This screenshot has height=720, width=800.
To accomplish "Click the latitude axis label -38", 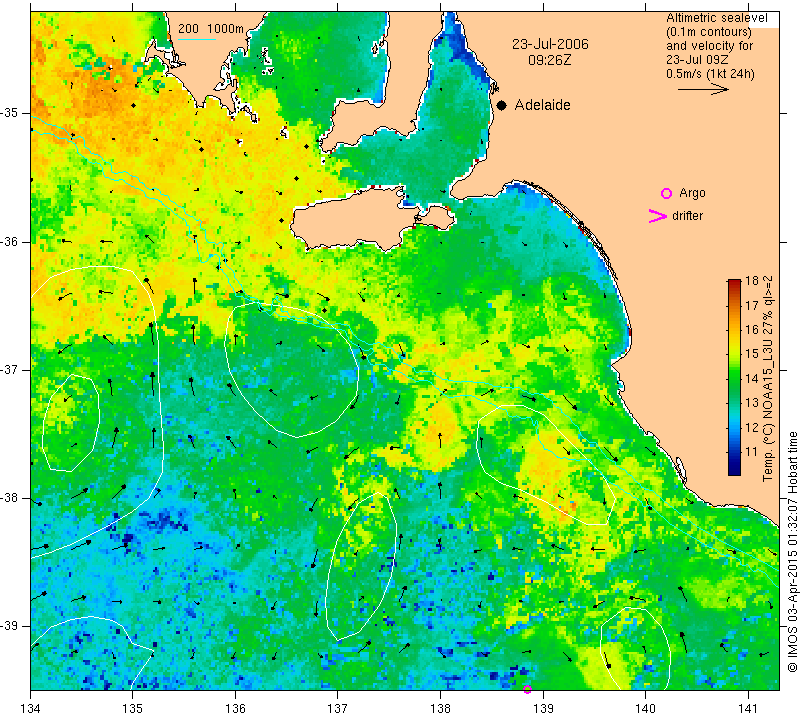I will (x=9, y=498).
